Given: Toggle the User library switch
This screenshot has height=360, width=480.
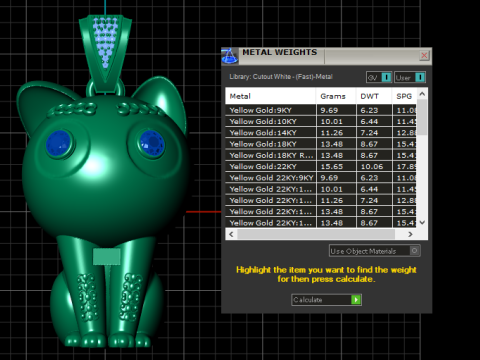Looking at the screenshot, I should point(410,77).
